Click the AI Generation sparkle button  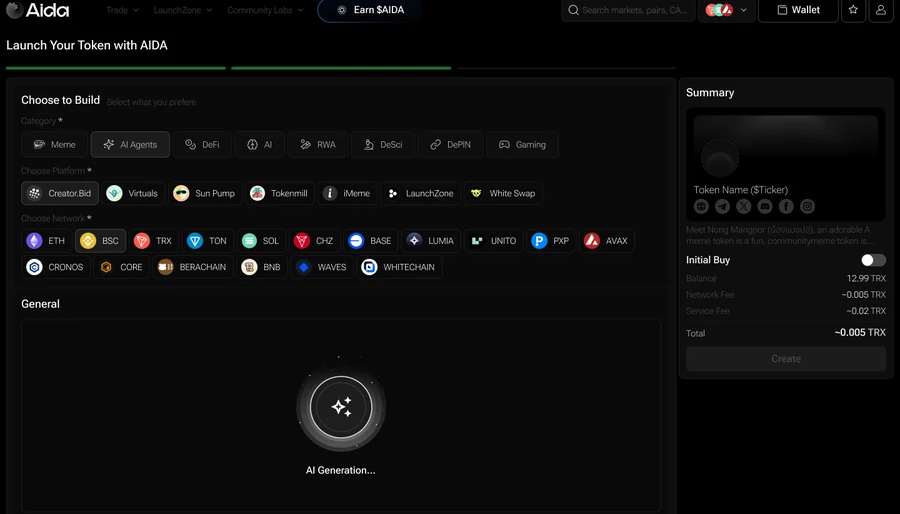pyautogui.click(x=341, y=407)
